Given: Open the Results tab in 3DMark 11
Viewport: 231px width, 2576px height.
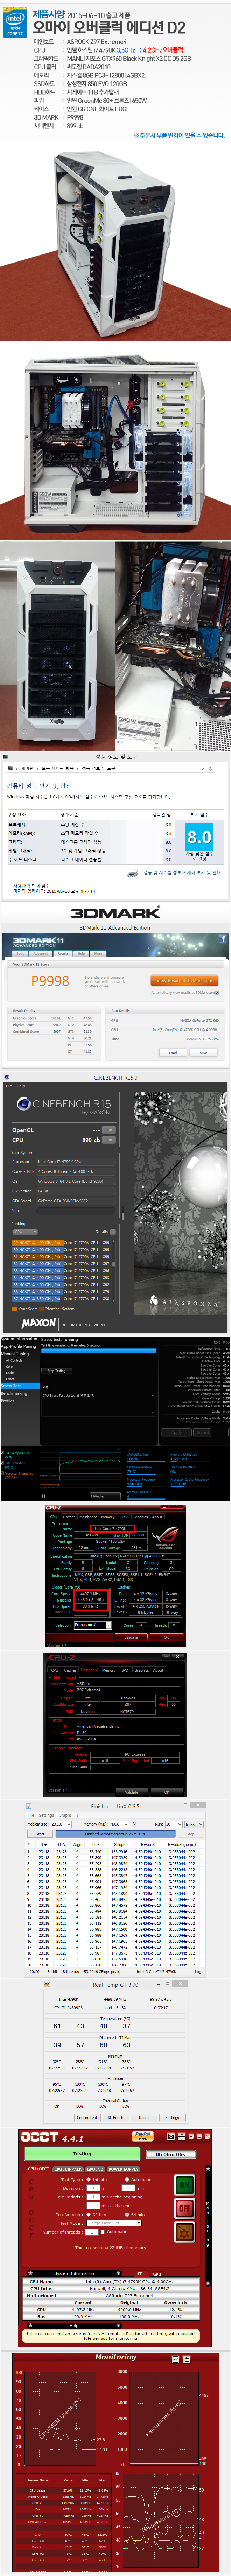Looking at the screenshot, I should click(x=63, y=953).
